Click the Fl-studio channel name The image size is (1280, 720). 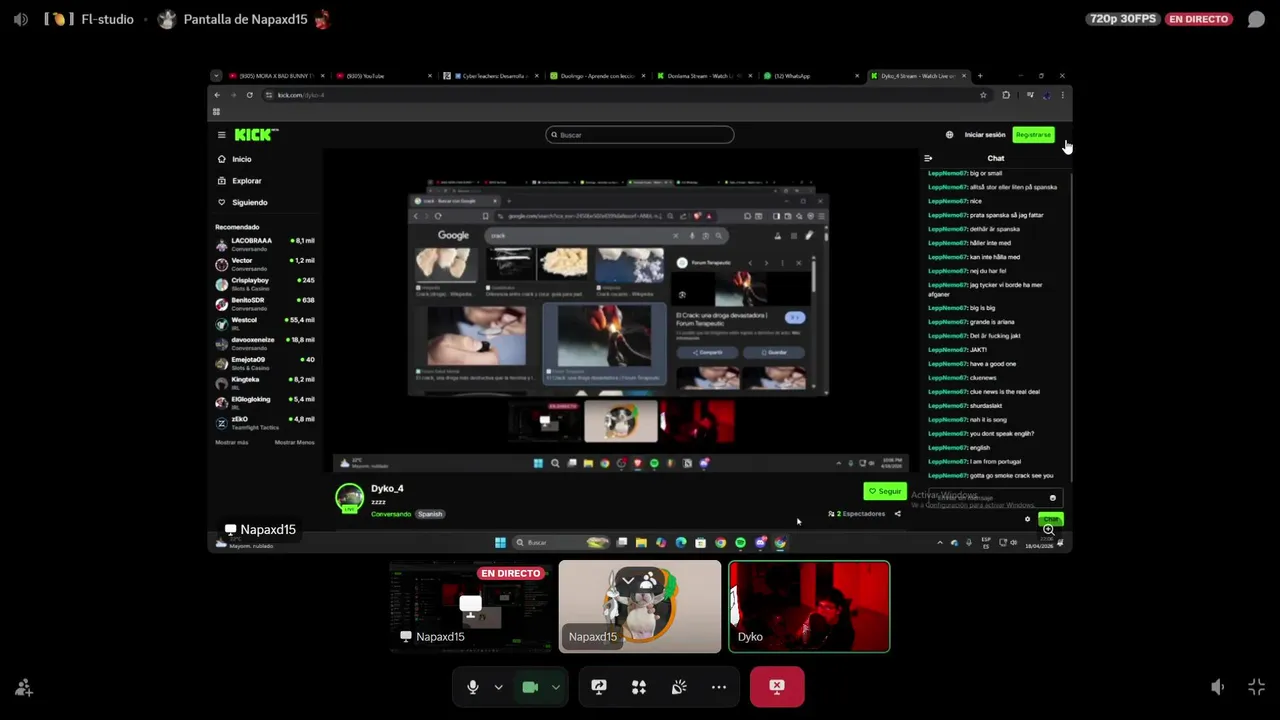[107, 19]
